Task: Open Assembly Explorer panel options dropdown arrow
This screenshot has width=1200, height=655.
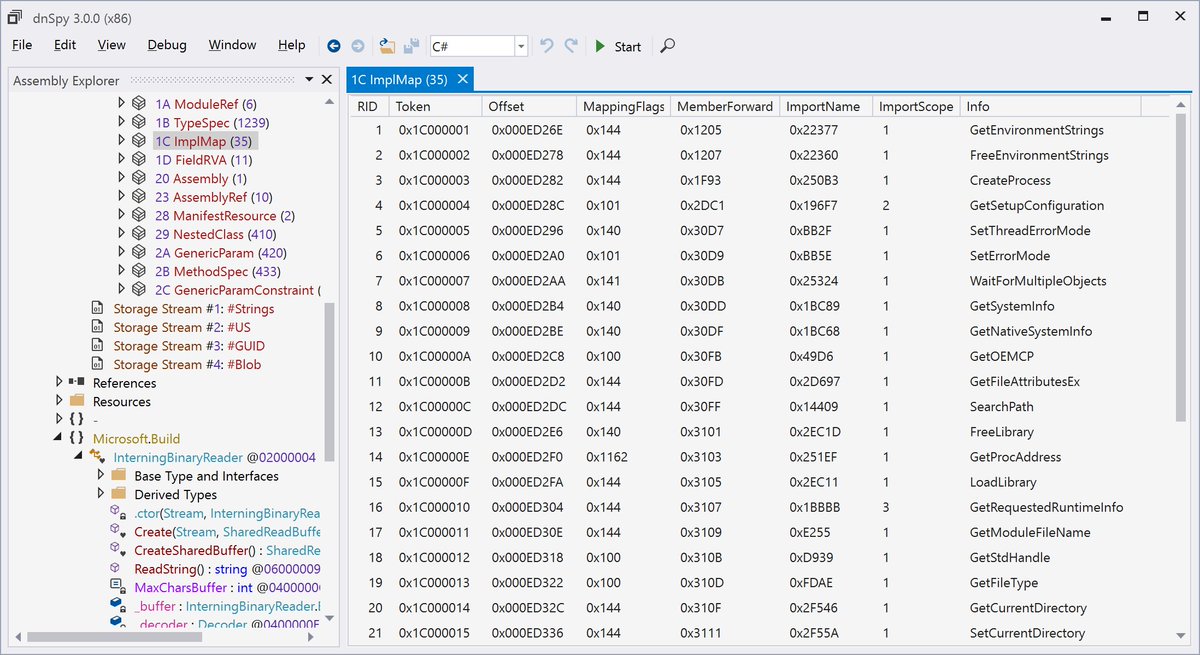Action: click(310, 80)
